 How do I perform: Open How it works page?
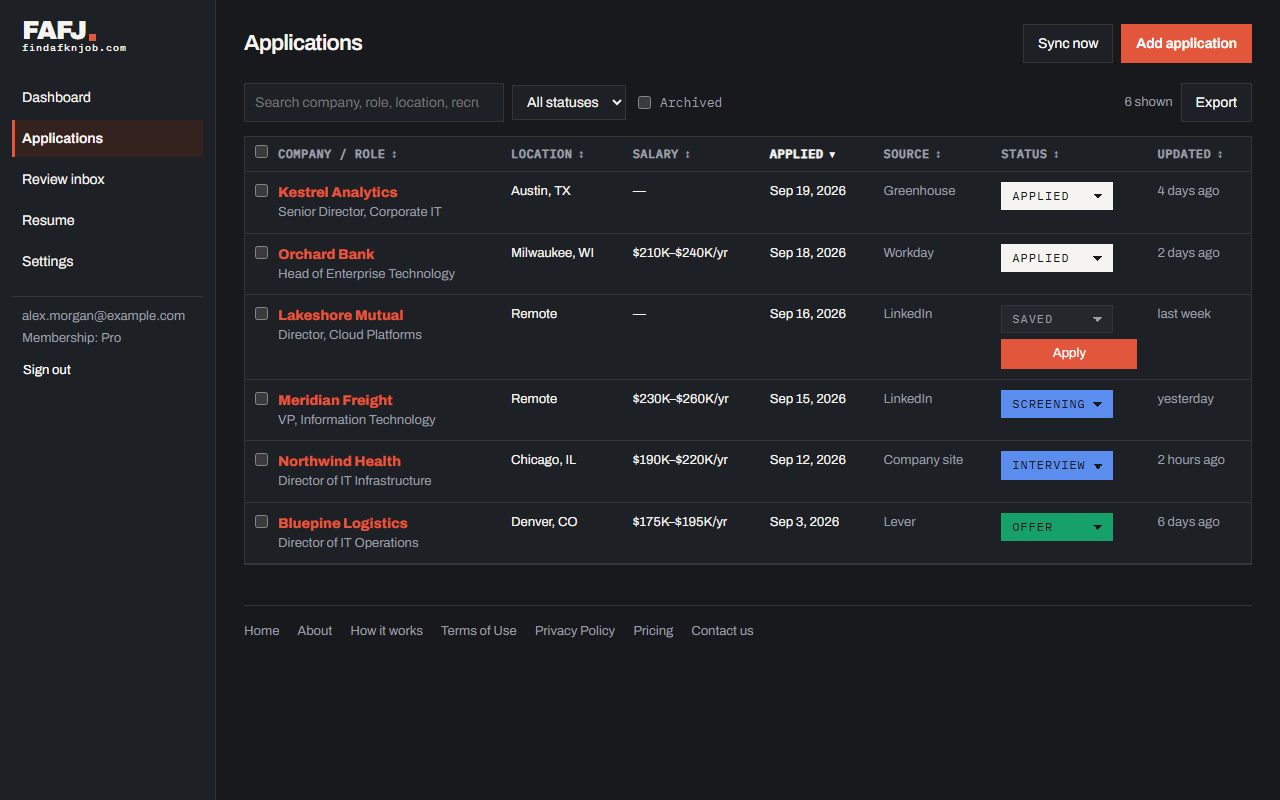point(386,631)
